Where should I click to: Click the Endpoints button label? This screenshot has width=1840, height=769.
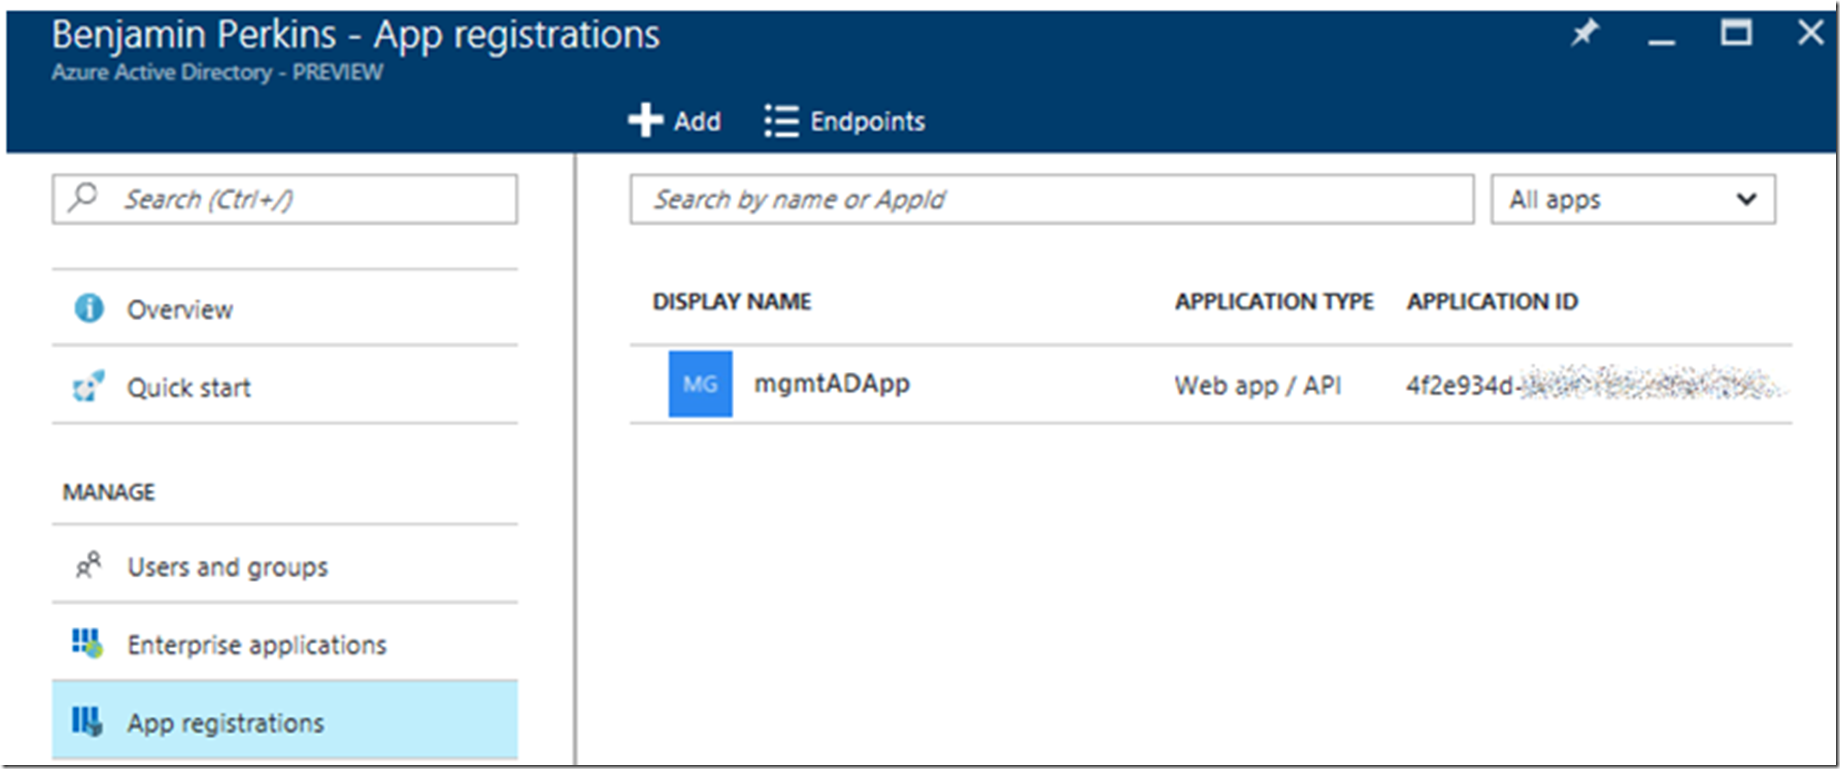[x=867, y=121]
